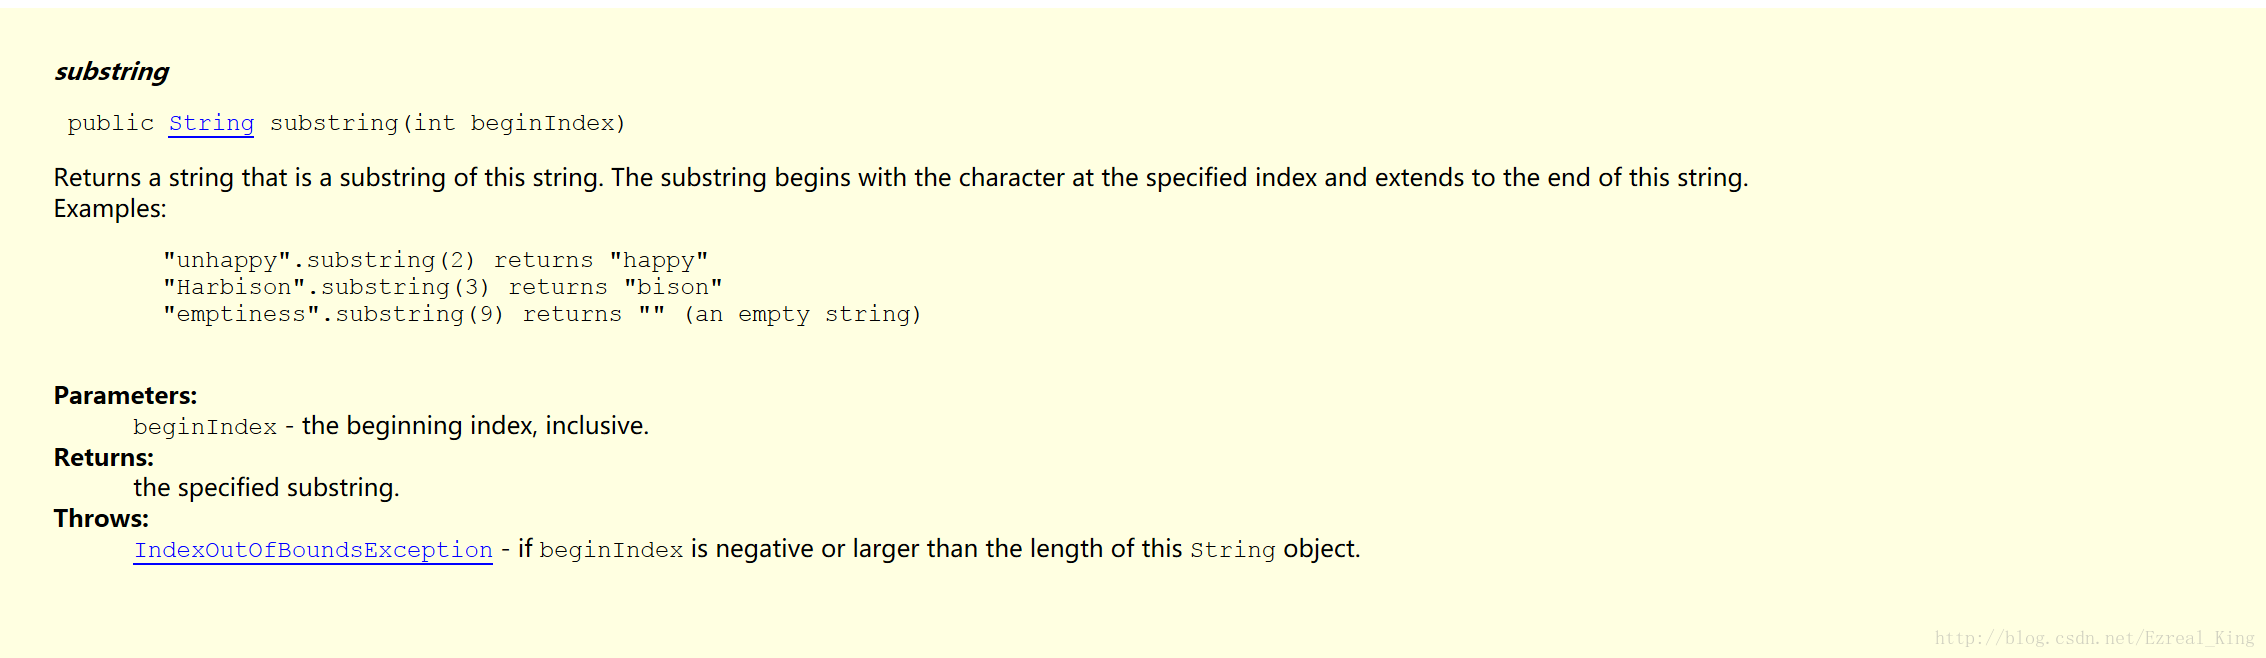Click the Throws: heading
The image size is (2266, 658).
point(101,518)
